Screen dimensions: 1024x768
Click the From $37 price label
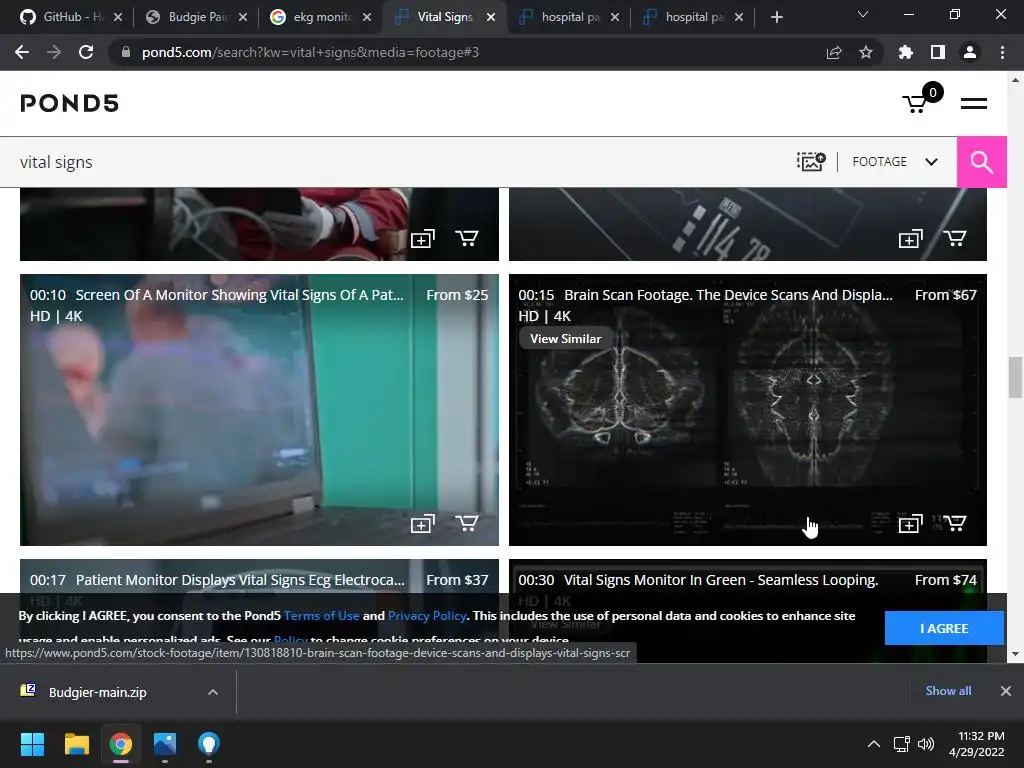457,580
